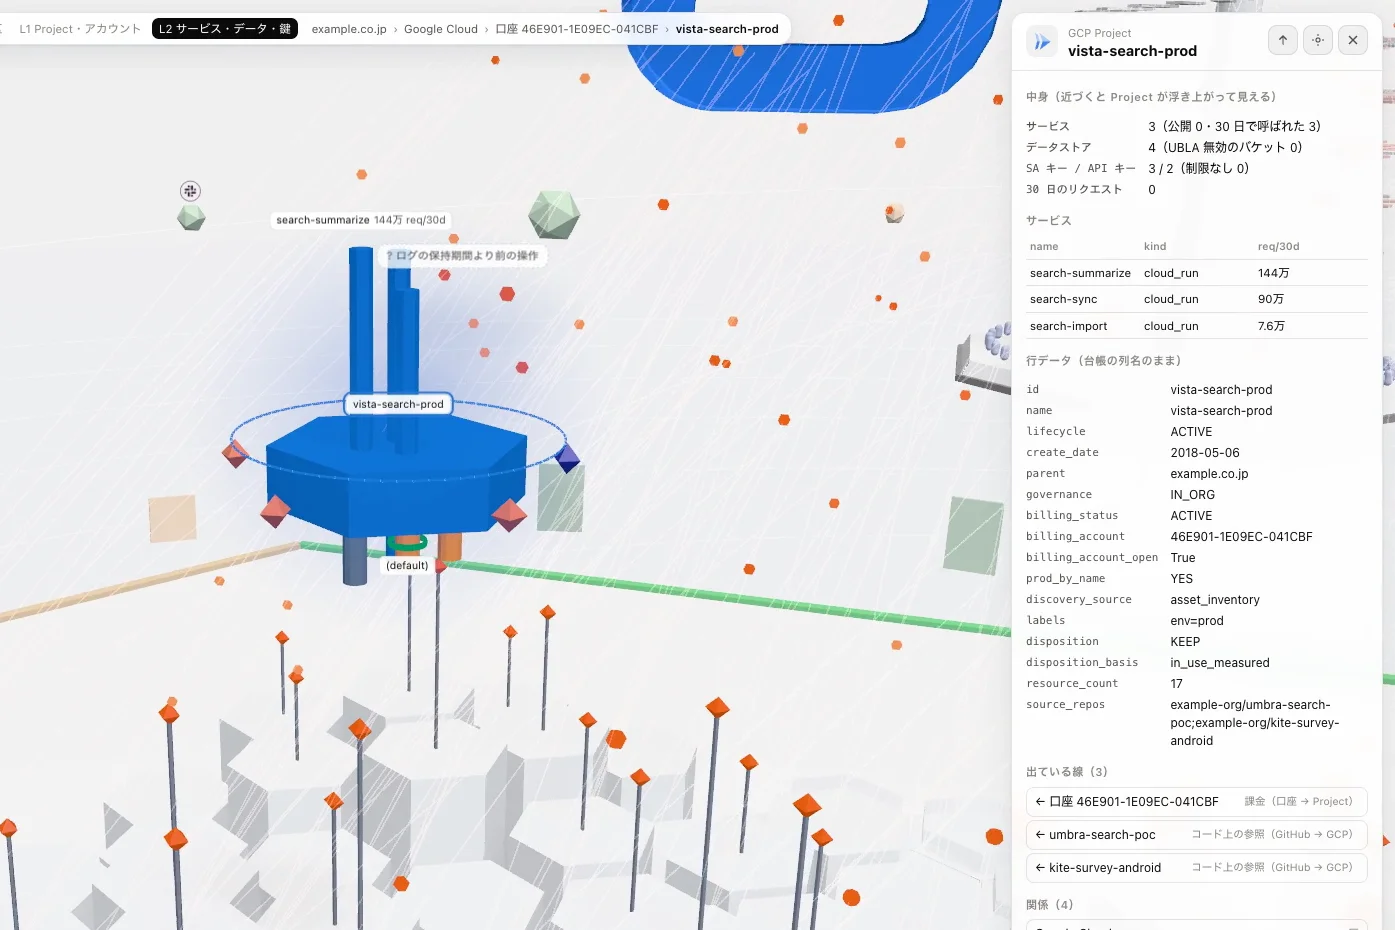The height and width of the screenshot is (930, 1395).
Task: Click the (default) label under the blue platform
Action: (407, 565)
